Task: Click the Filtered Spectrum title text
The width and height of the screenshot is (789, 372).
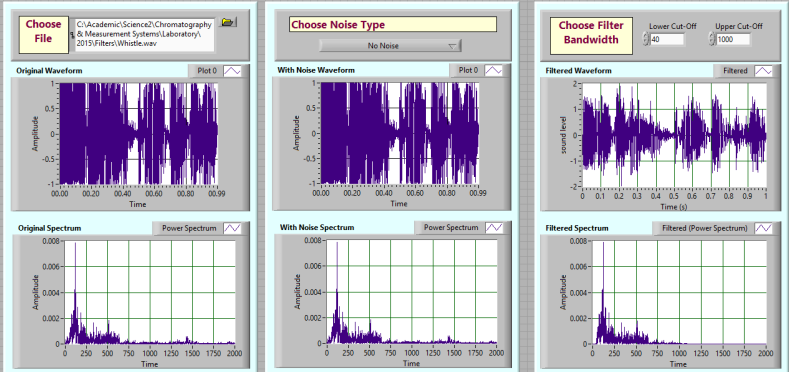Action: click(x=577, y=229)
